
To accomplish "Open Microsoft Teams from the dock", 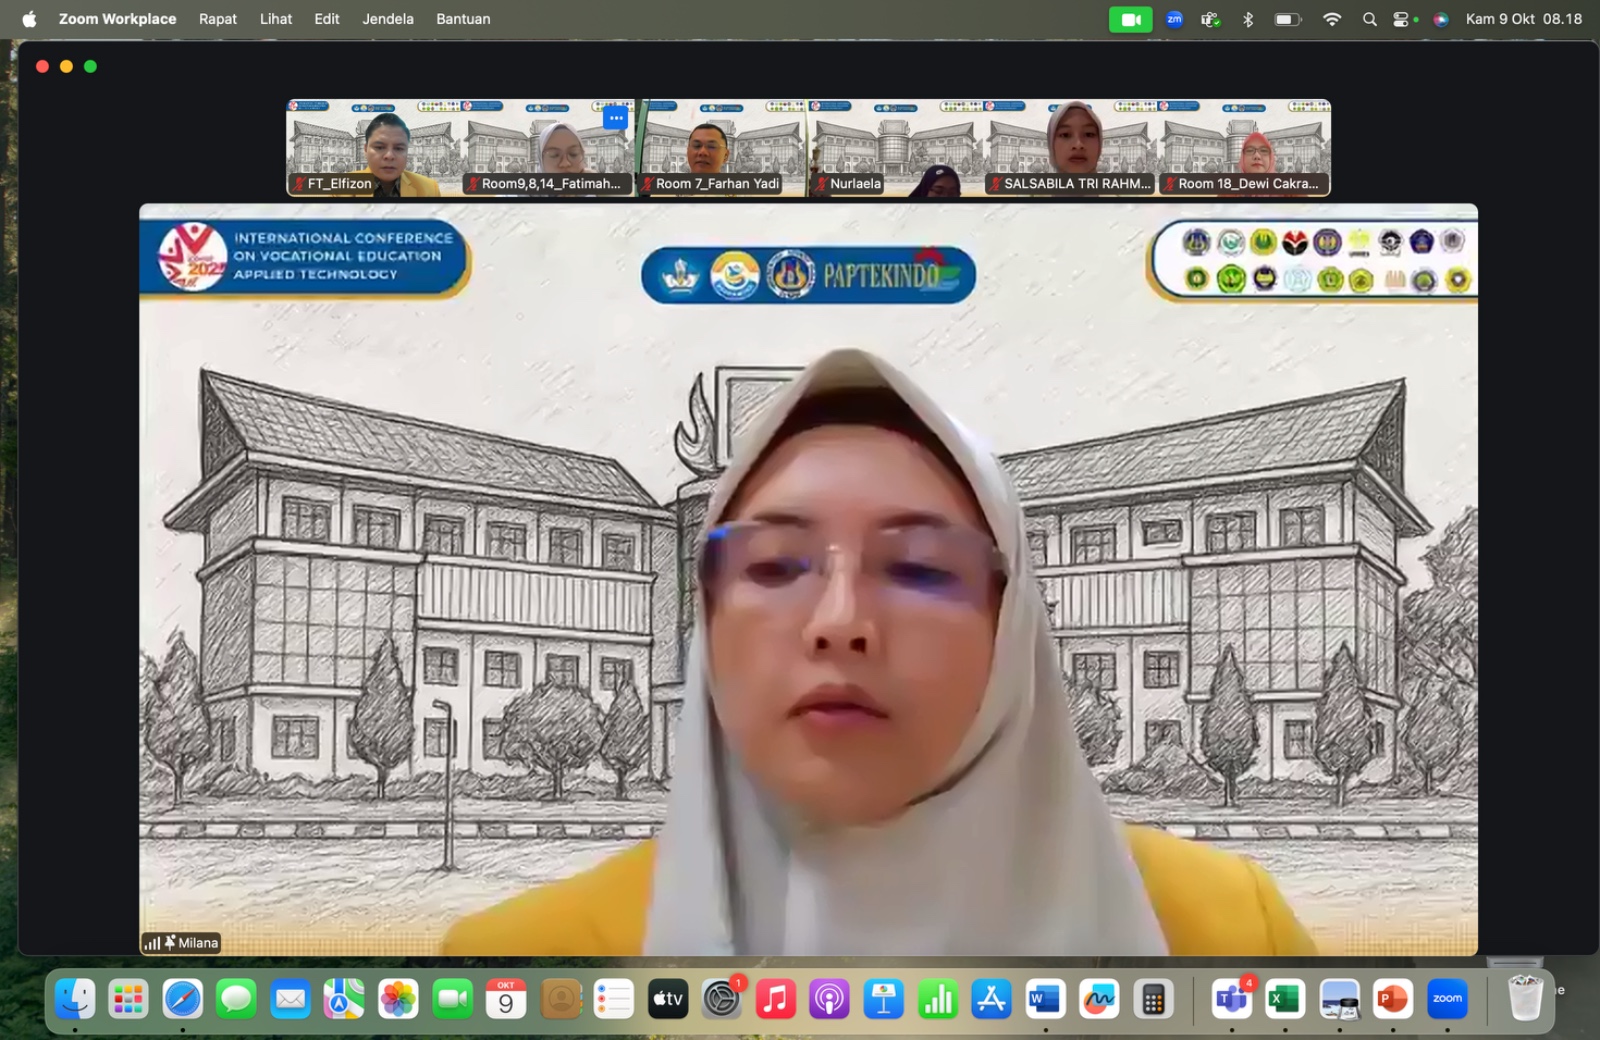I will tap(1231, 999).
